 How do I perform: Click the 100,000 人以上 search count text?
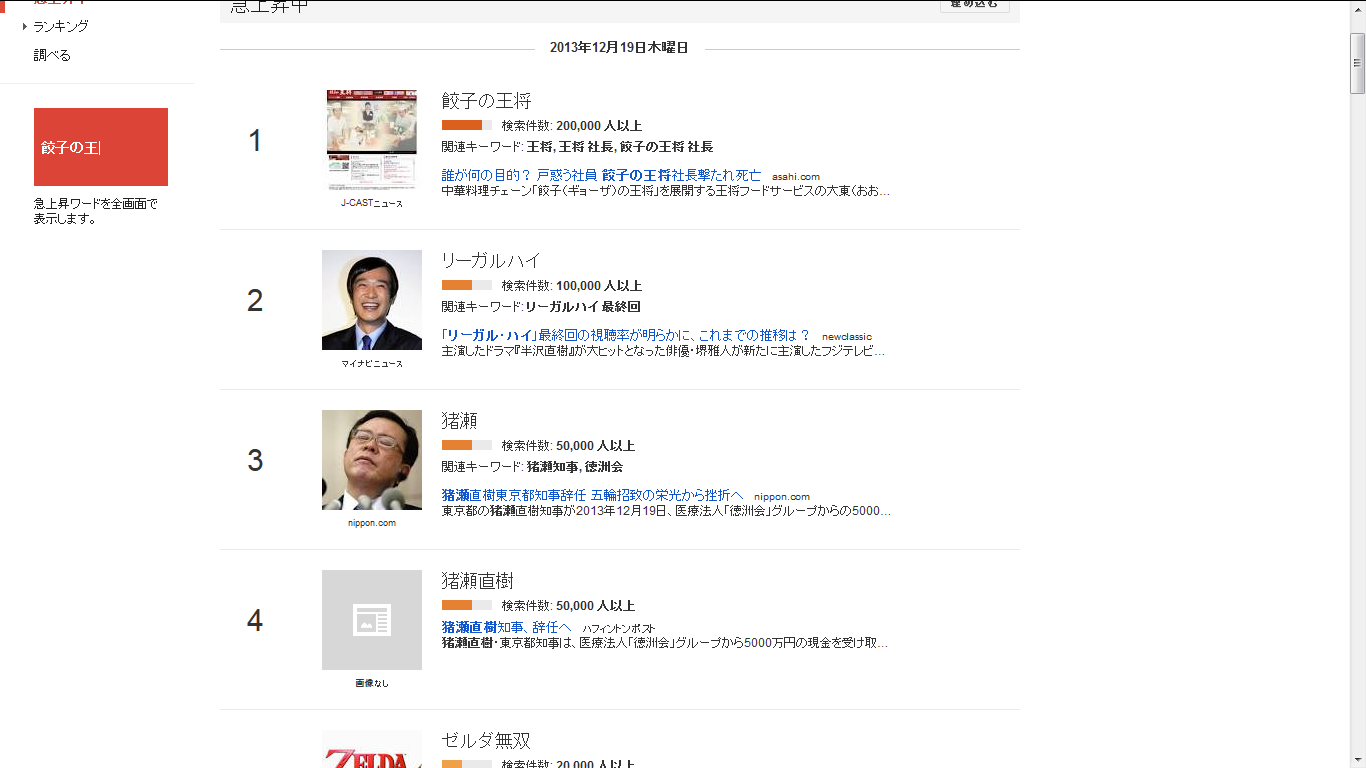[599, 286]
